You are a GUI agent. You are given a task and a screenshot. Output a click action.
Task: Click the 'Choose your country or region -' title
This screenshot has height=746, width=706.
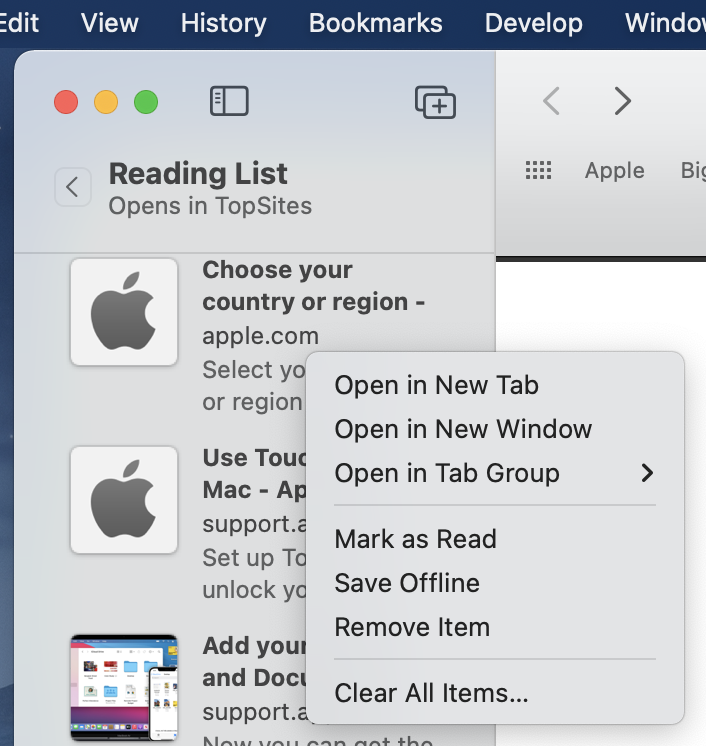click(314, 286)
